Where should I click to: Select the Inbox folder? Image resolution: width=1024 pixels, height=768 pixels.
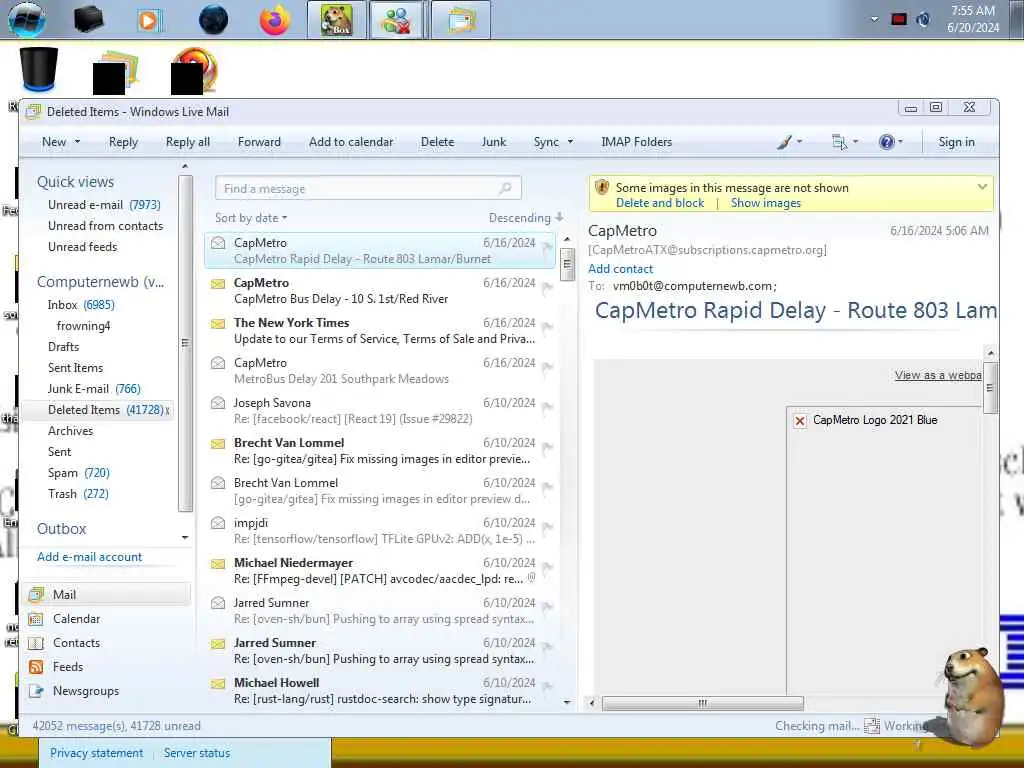click(81, 305)
